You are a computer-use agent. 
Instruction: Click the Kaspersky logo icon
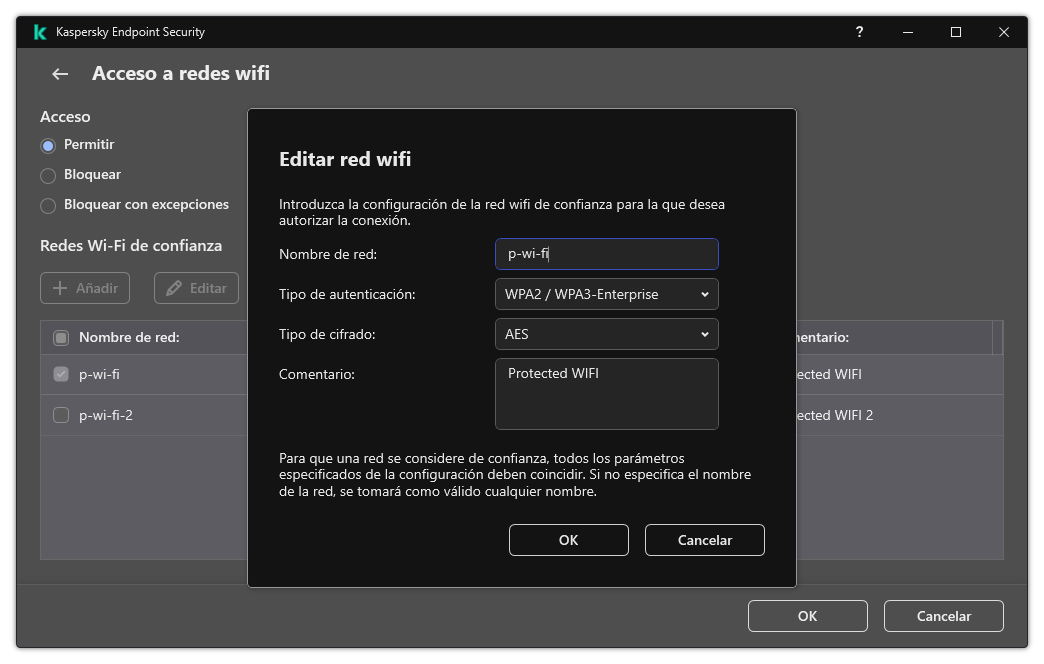pos(39,31)
